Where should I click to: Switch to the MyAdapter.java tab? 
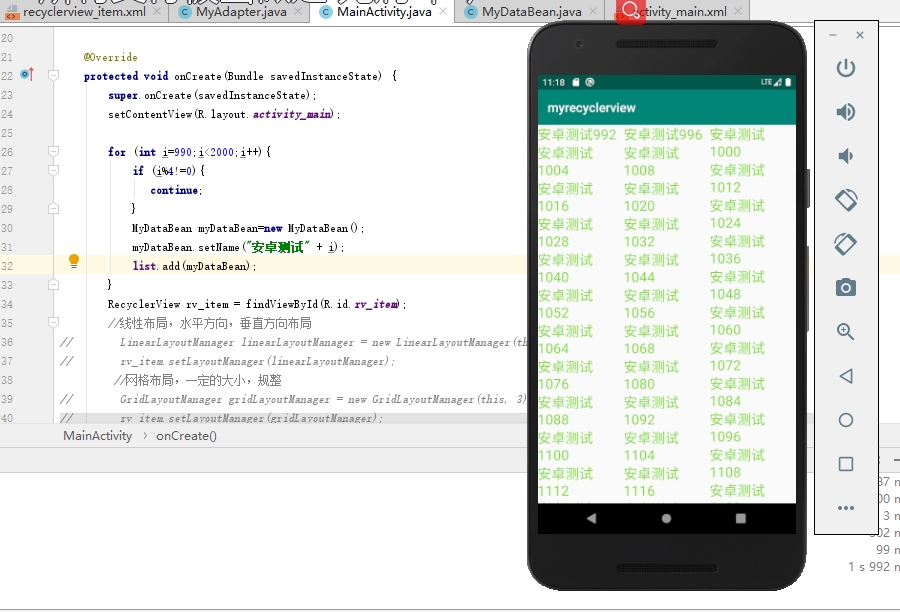(x=240, y=12)
